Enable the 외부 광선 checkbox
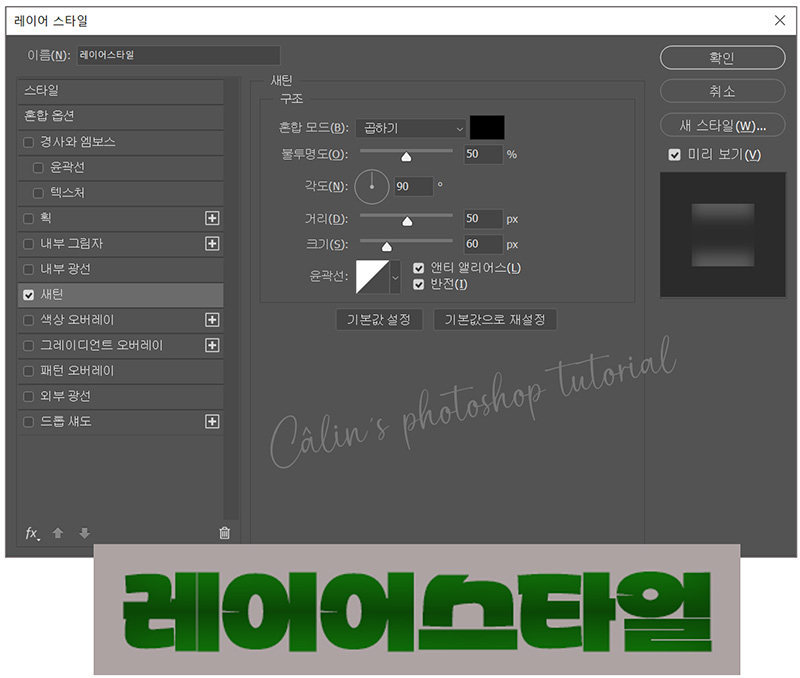 pos(29,396)
